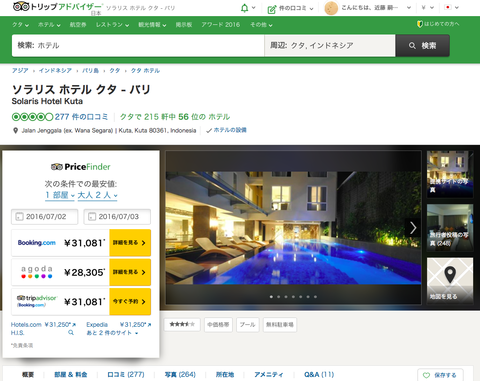Open the user profile avatar

pyautogui.click(x=331, y=8)
